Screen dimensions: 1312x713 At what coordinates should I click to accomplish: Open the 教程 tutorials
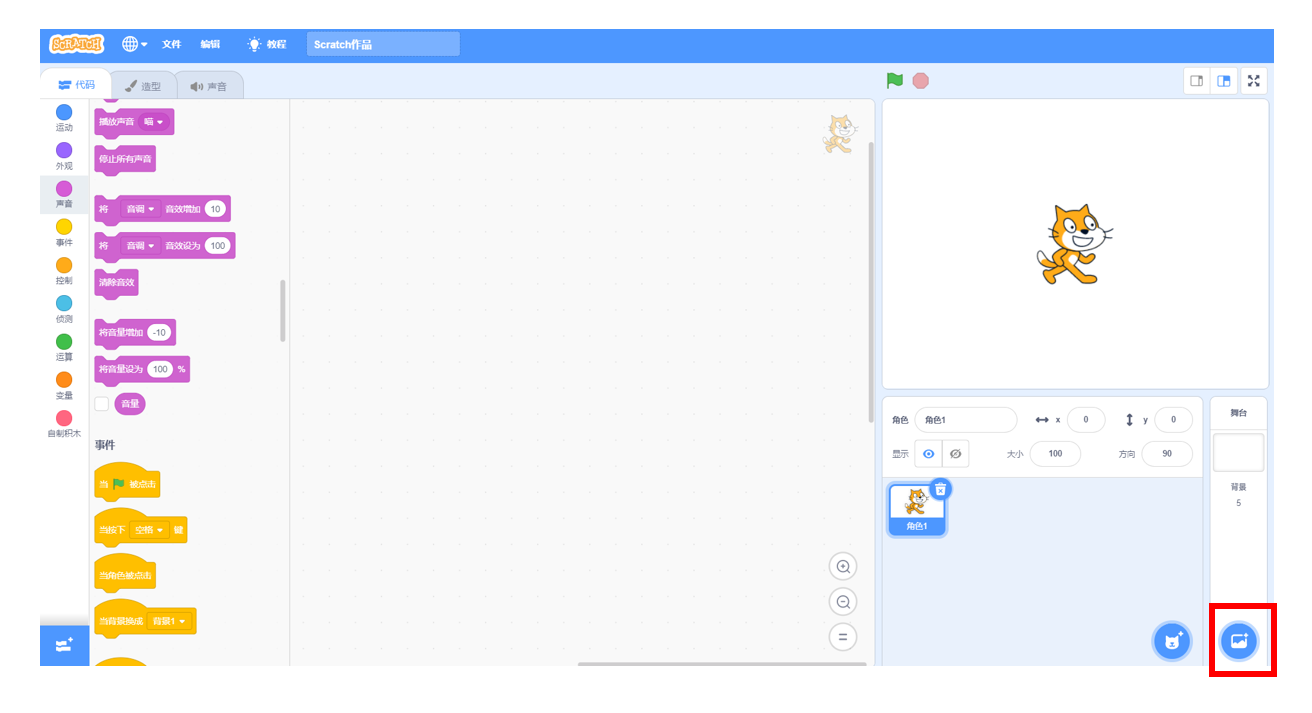click(267, 44)
